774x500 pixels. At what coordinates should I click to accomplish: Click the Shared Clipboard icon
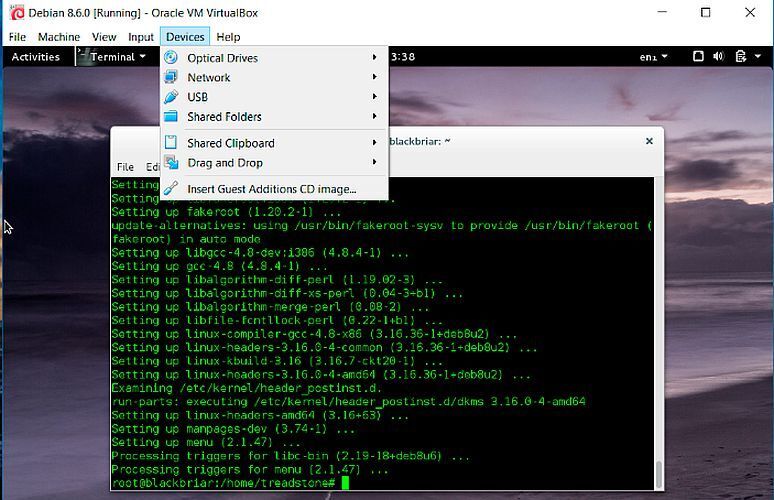tap(170, 143)
